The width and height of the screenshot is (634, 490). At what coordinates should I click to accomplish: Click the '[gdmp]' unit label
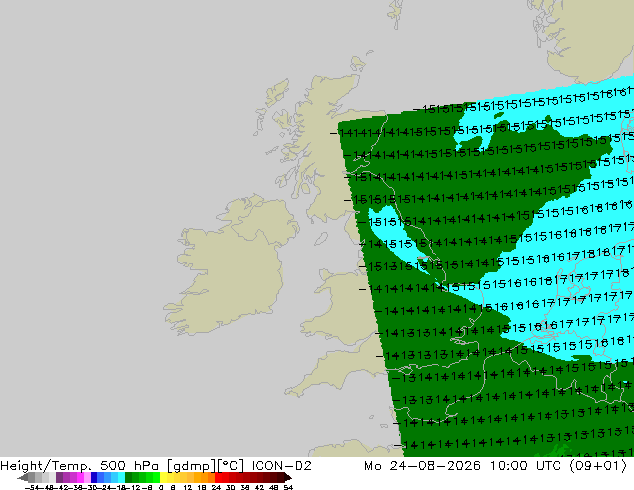[x=192, y=466]
